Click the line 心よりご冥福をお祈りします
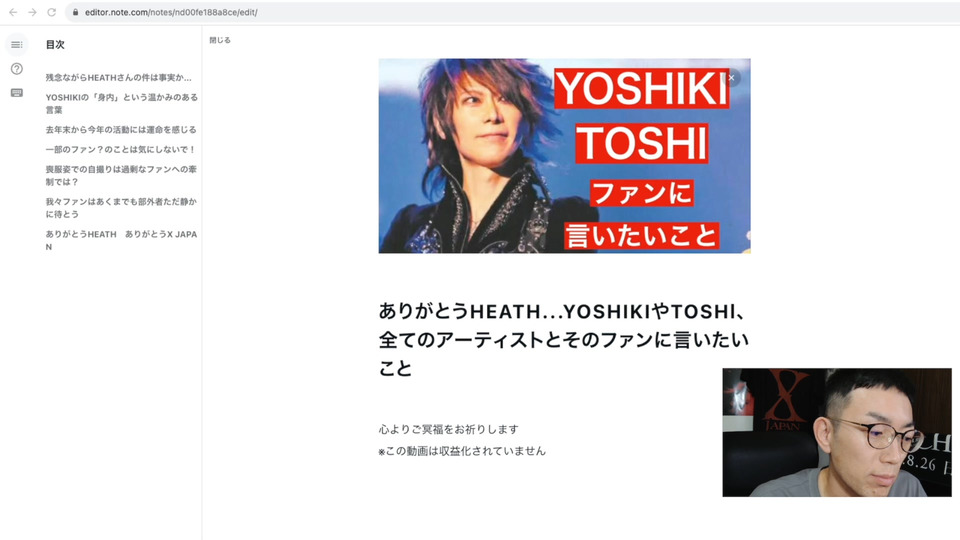 (449, 429)
